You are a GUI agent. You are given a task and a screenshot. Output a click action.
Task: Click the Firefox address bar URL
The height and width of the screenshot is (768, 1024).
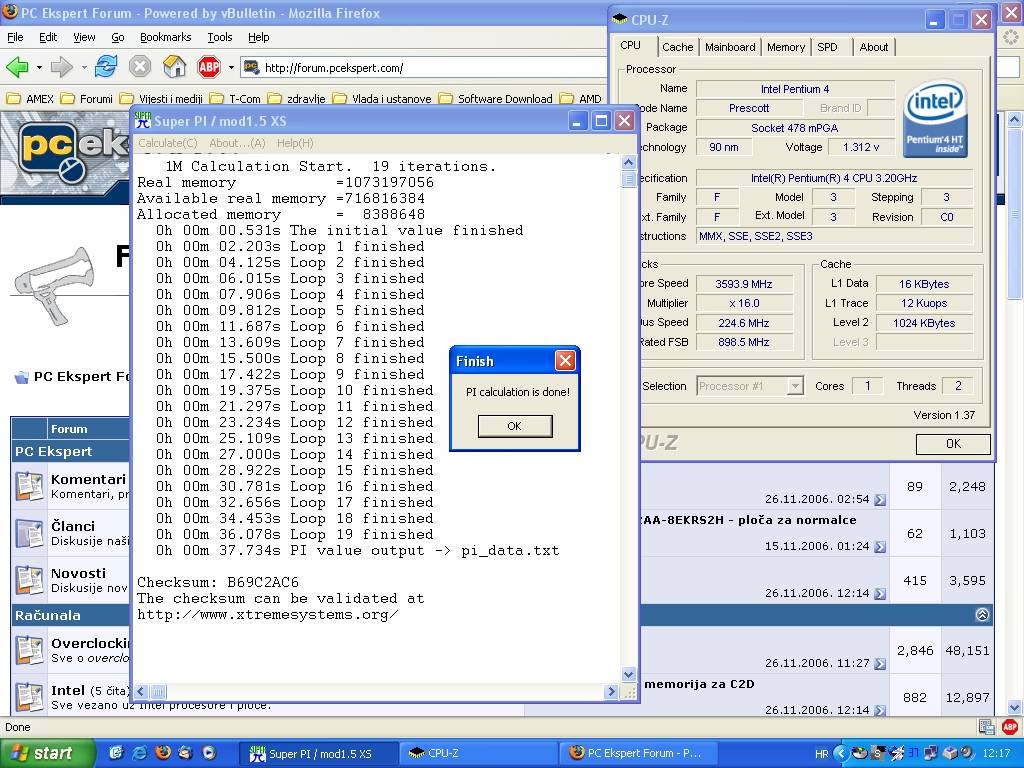tap(334, 67)
